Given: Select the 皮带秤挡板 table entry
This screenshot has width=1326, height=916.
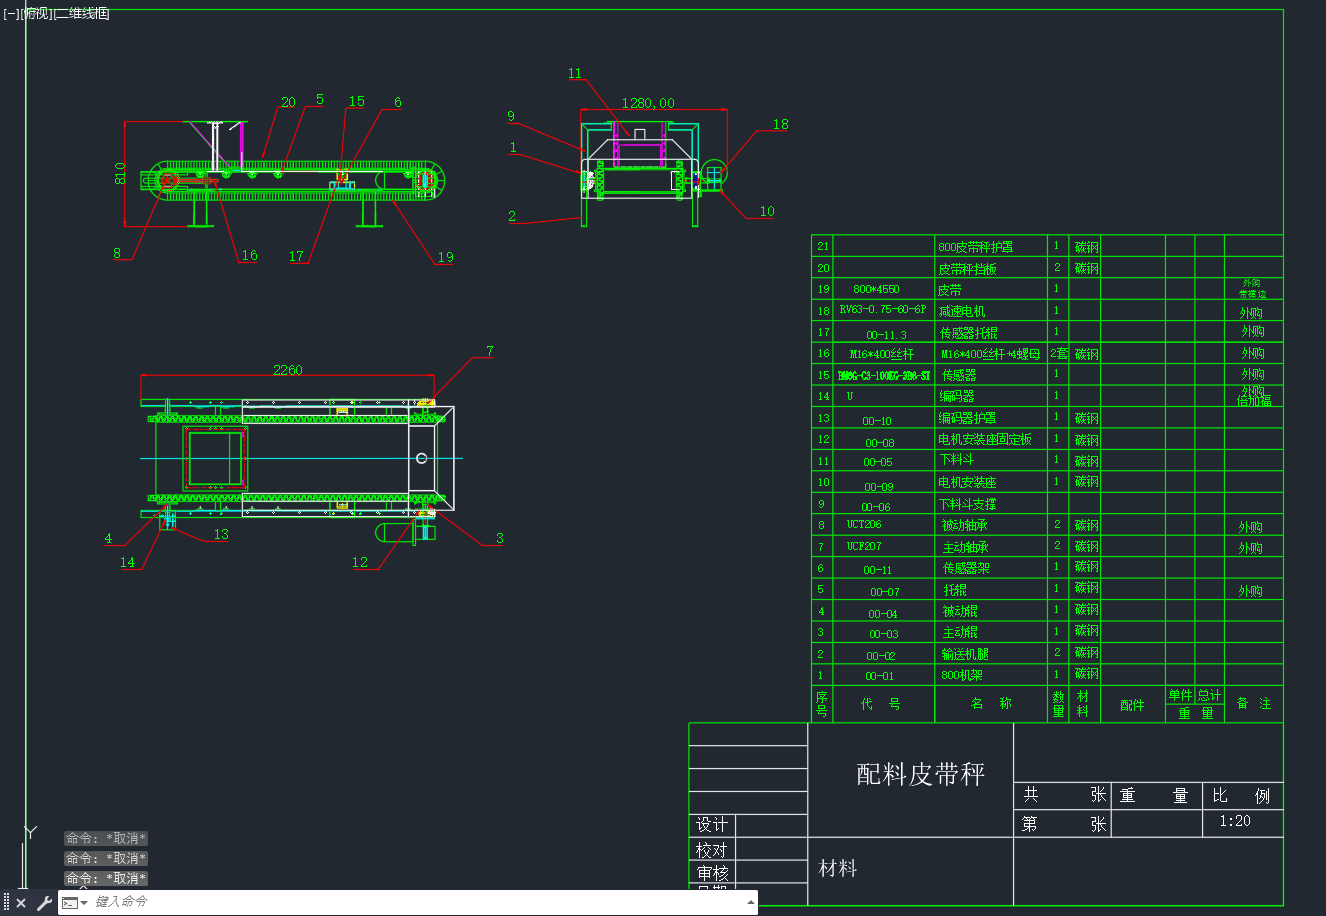Looking at the screenshot, I should [967, 268].
